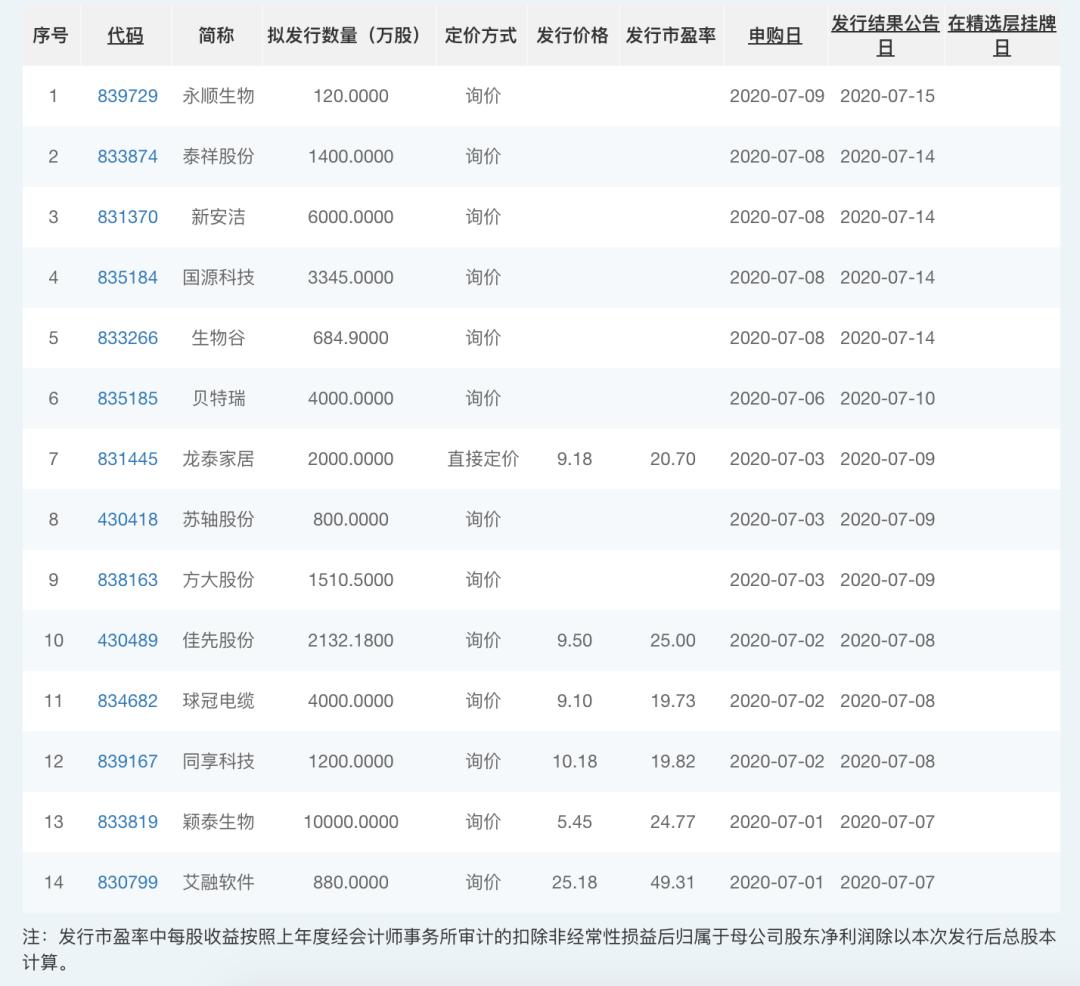Open stock code 839729 link

point(125,96)
